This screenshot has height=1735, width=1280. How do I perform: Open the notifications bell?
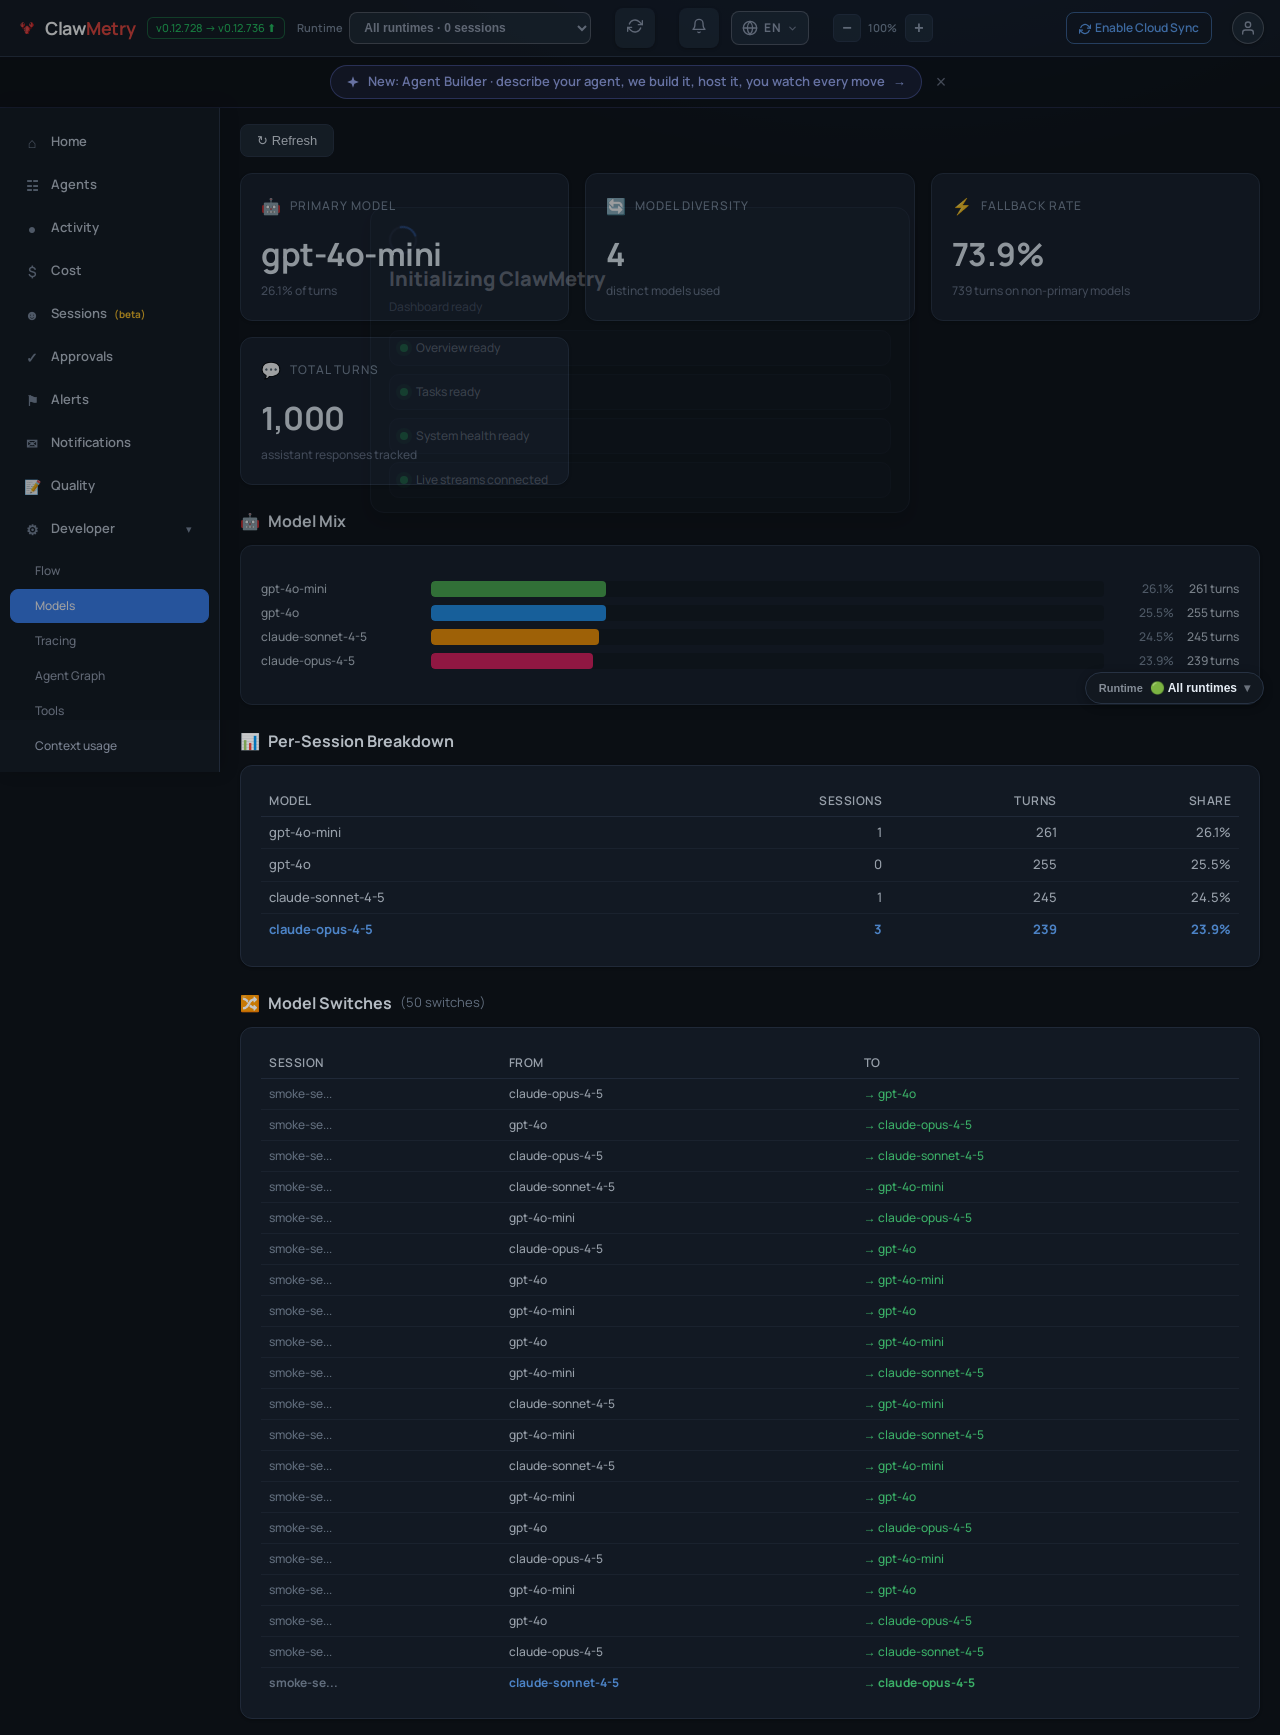coord(699,27)
